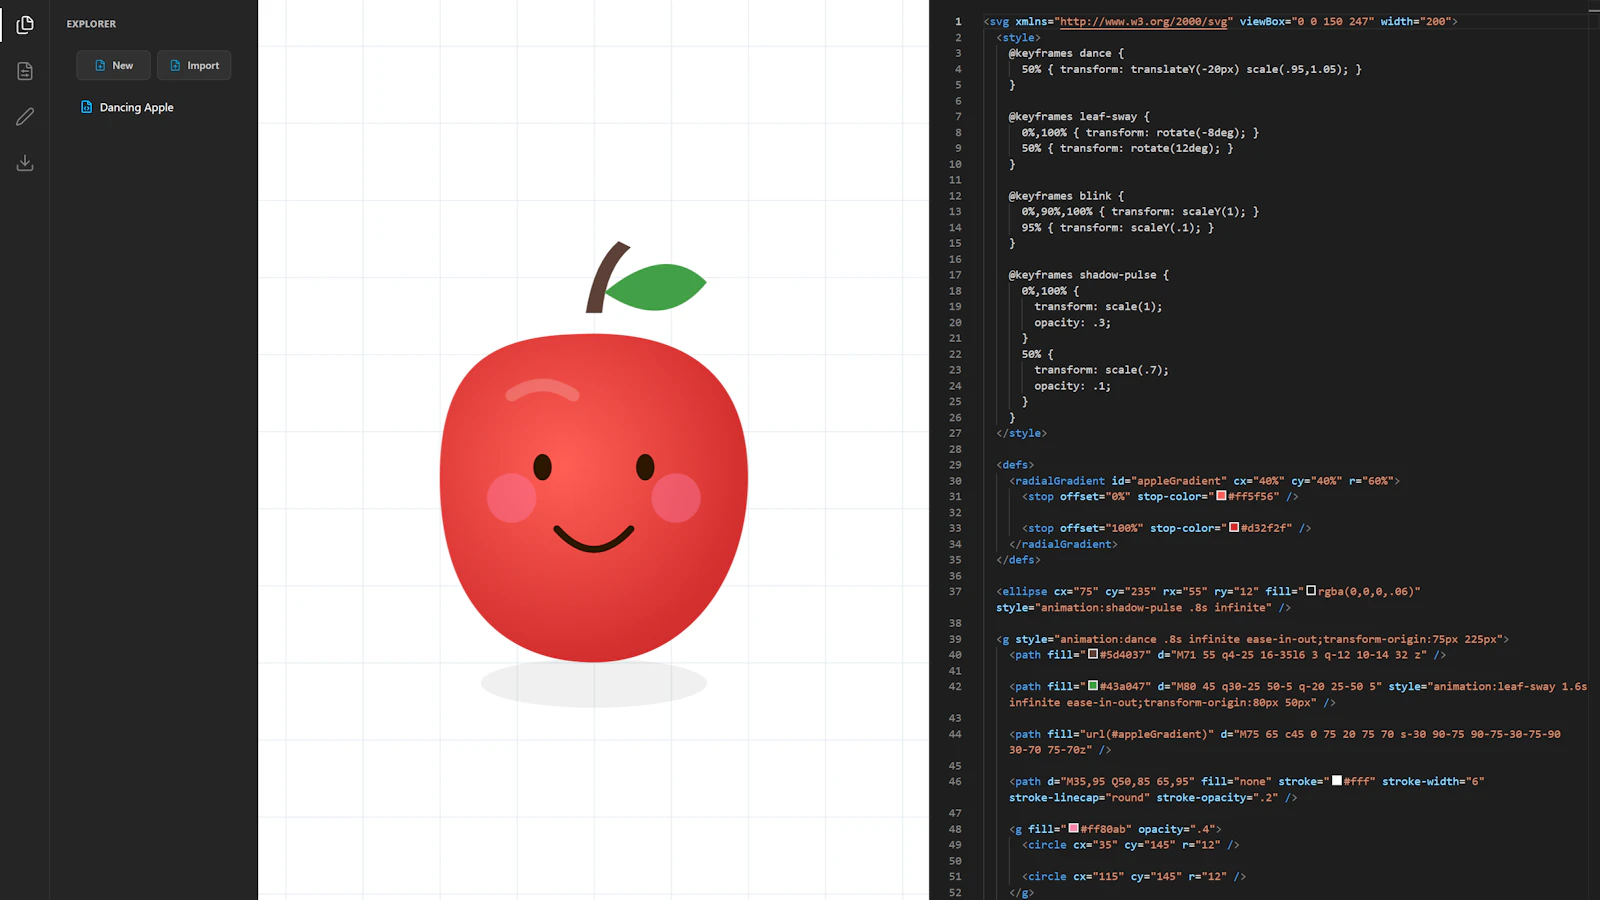Click the #fff stroke color swatch

pos(1337,781)
